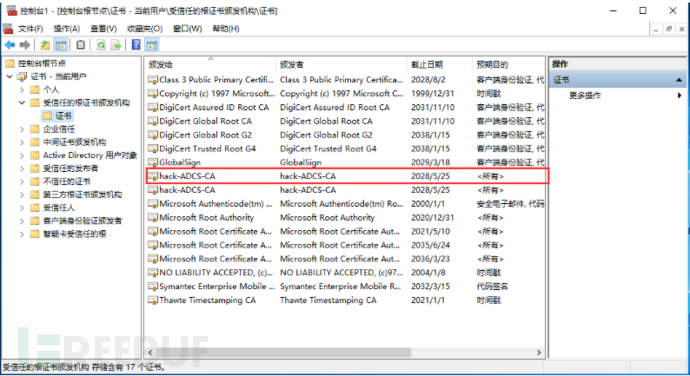Toggle Show/Hide Console Tree icon
This screenshot has width=690, height=376.
pos(61,45)
